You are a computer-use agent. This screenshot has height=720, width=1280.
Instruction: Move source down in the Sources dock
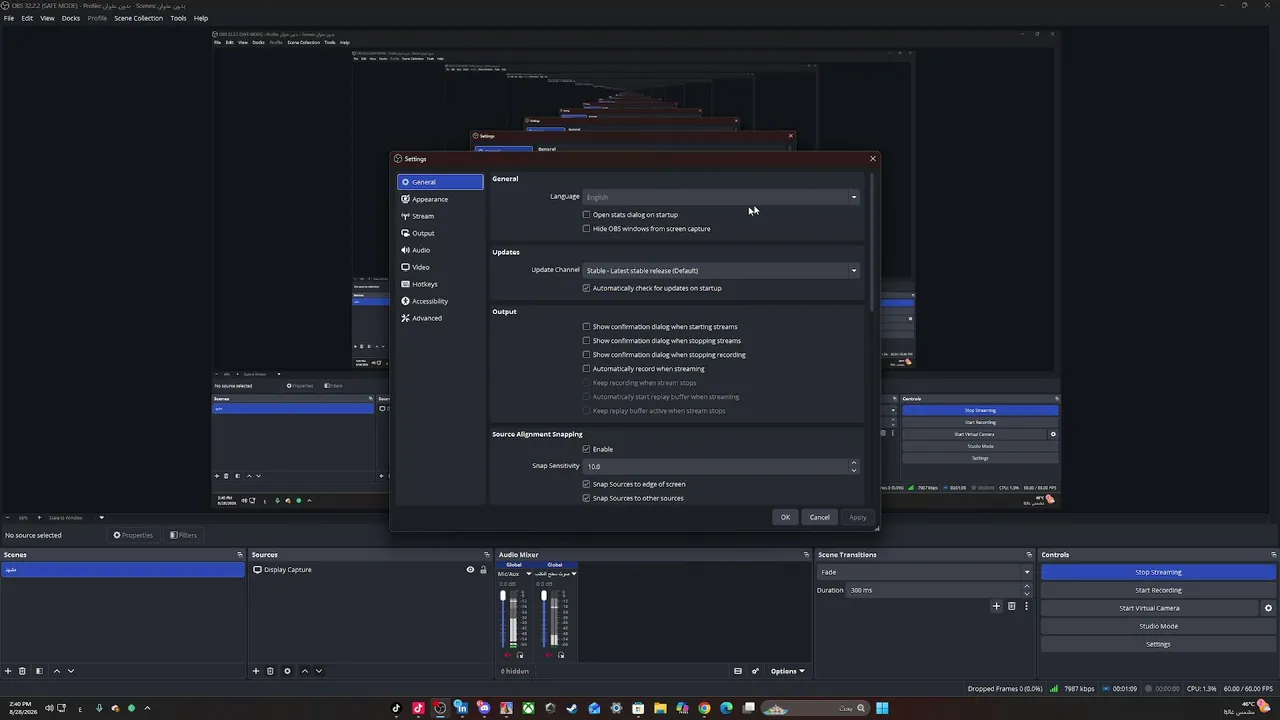tap(319, 671)
